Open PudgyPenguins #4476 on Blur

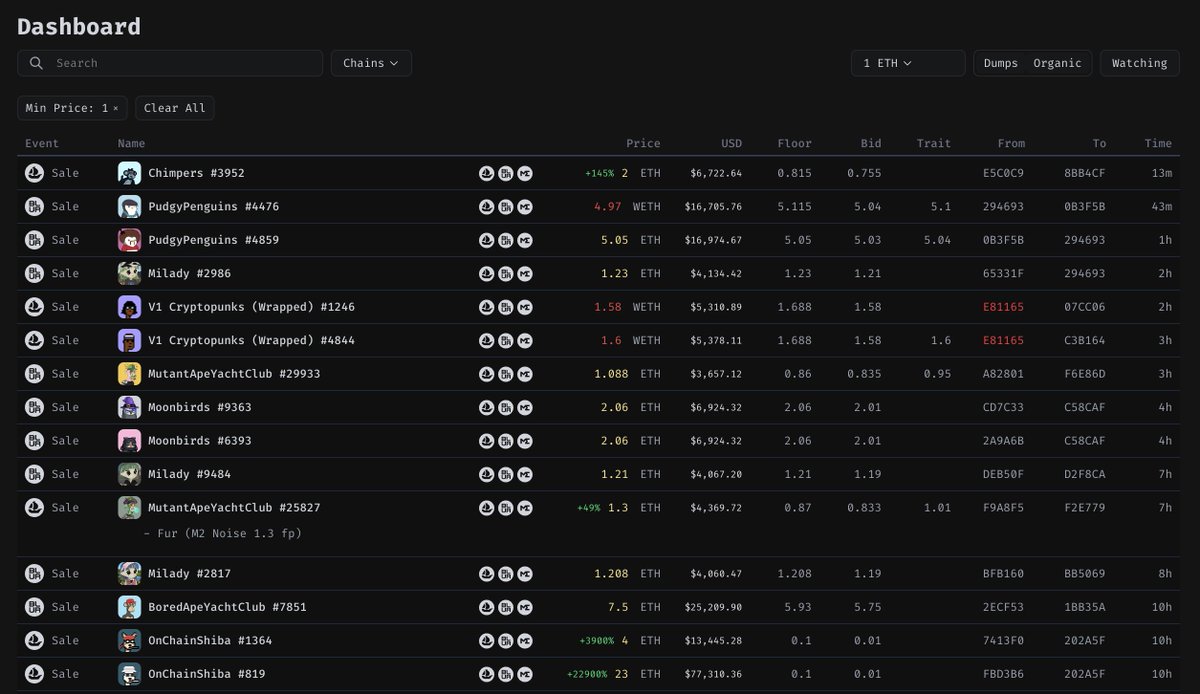tap(506, 206)
